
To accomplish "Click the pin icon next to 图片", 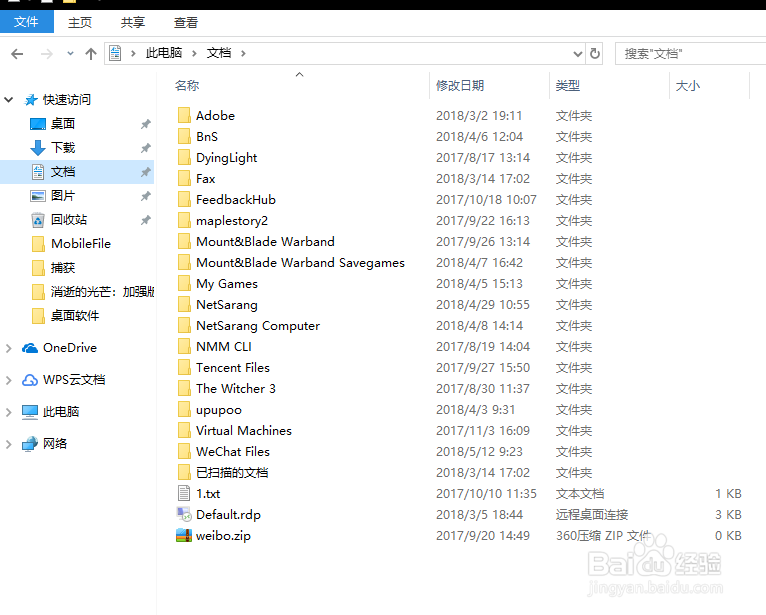I will pos(146,196).
